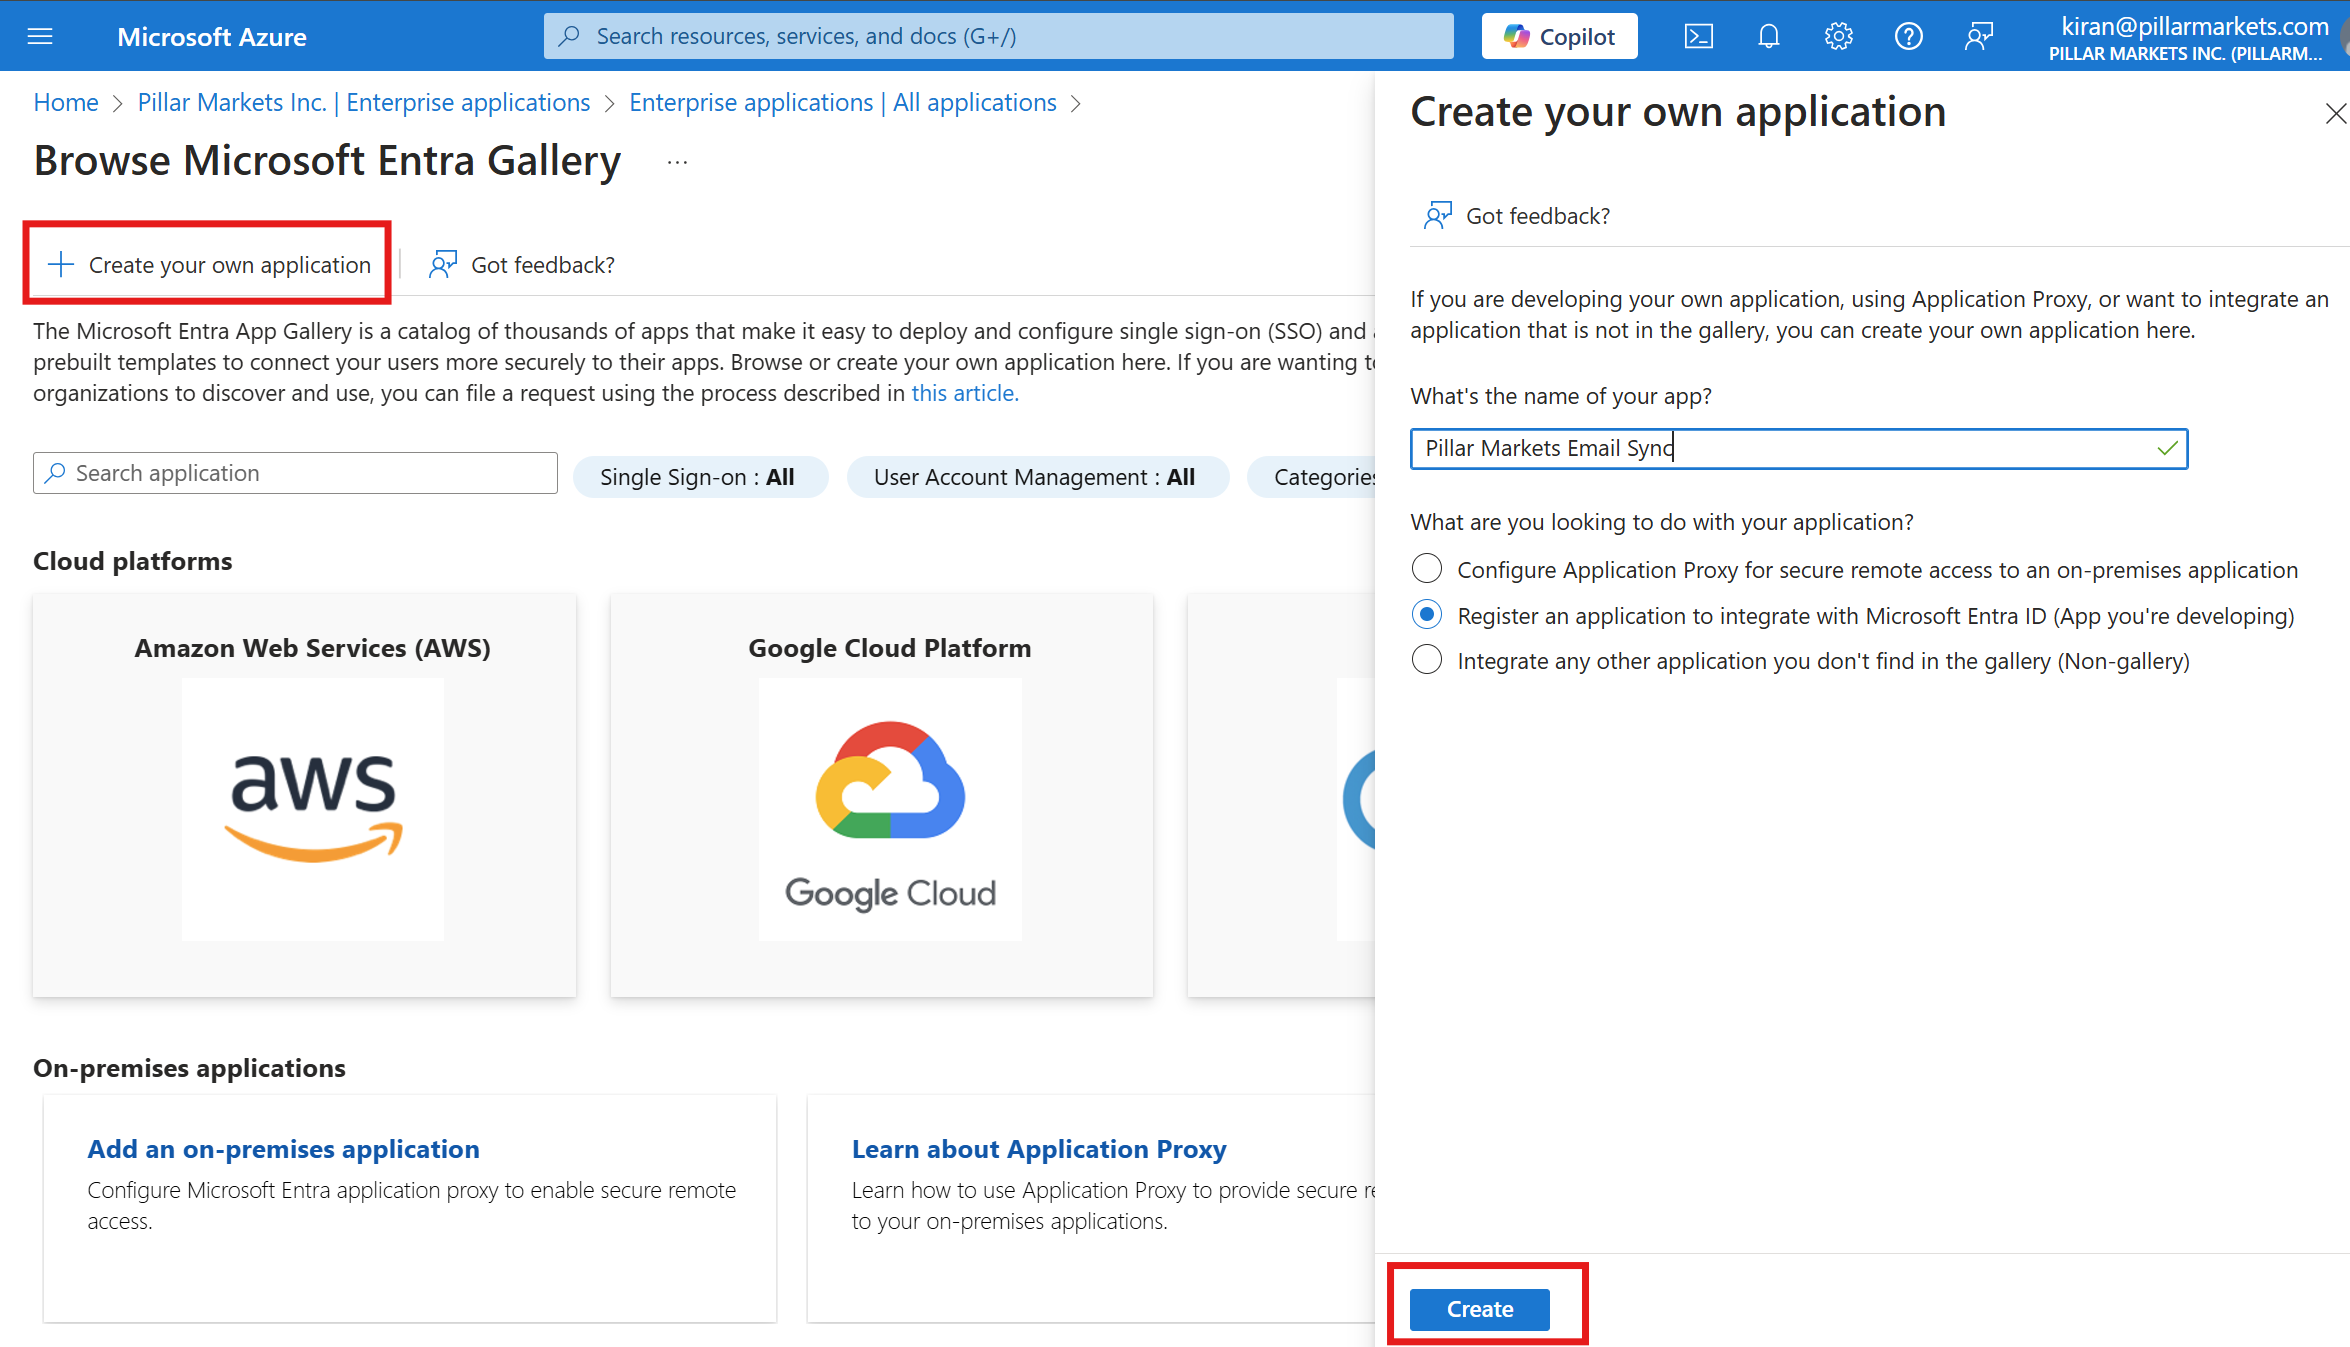
Task: Choose Integrate any other application (Non-gallery)
Action: point(1426,659)
